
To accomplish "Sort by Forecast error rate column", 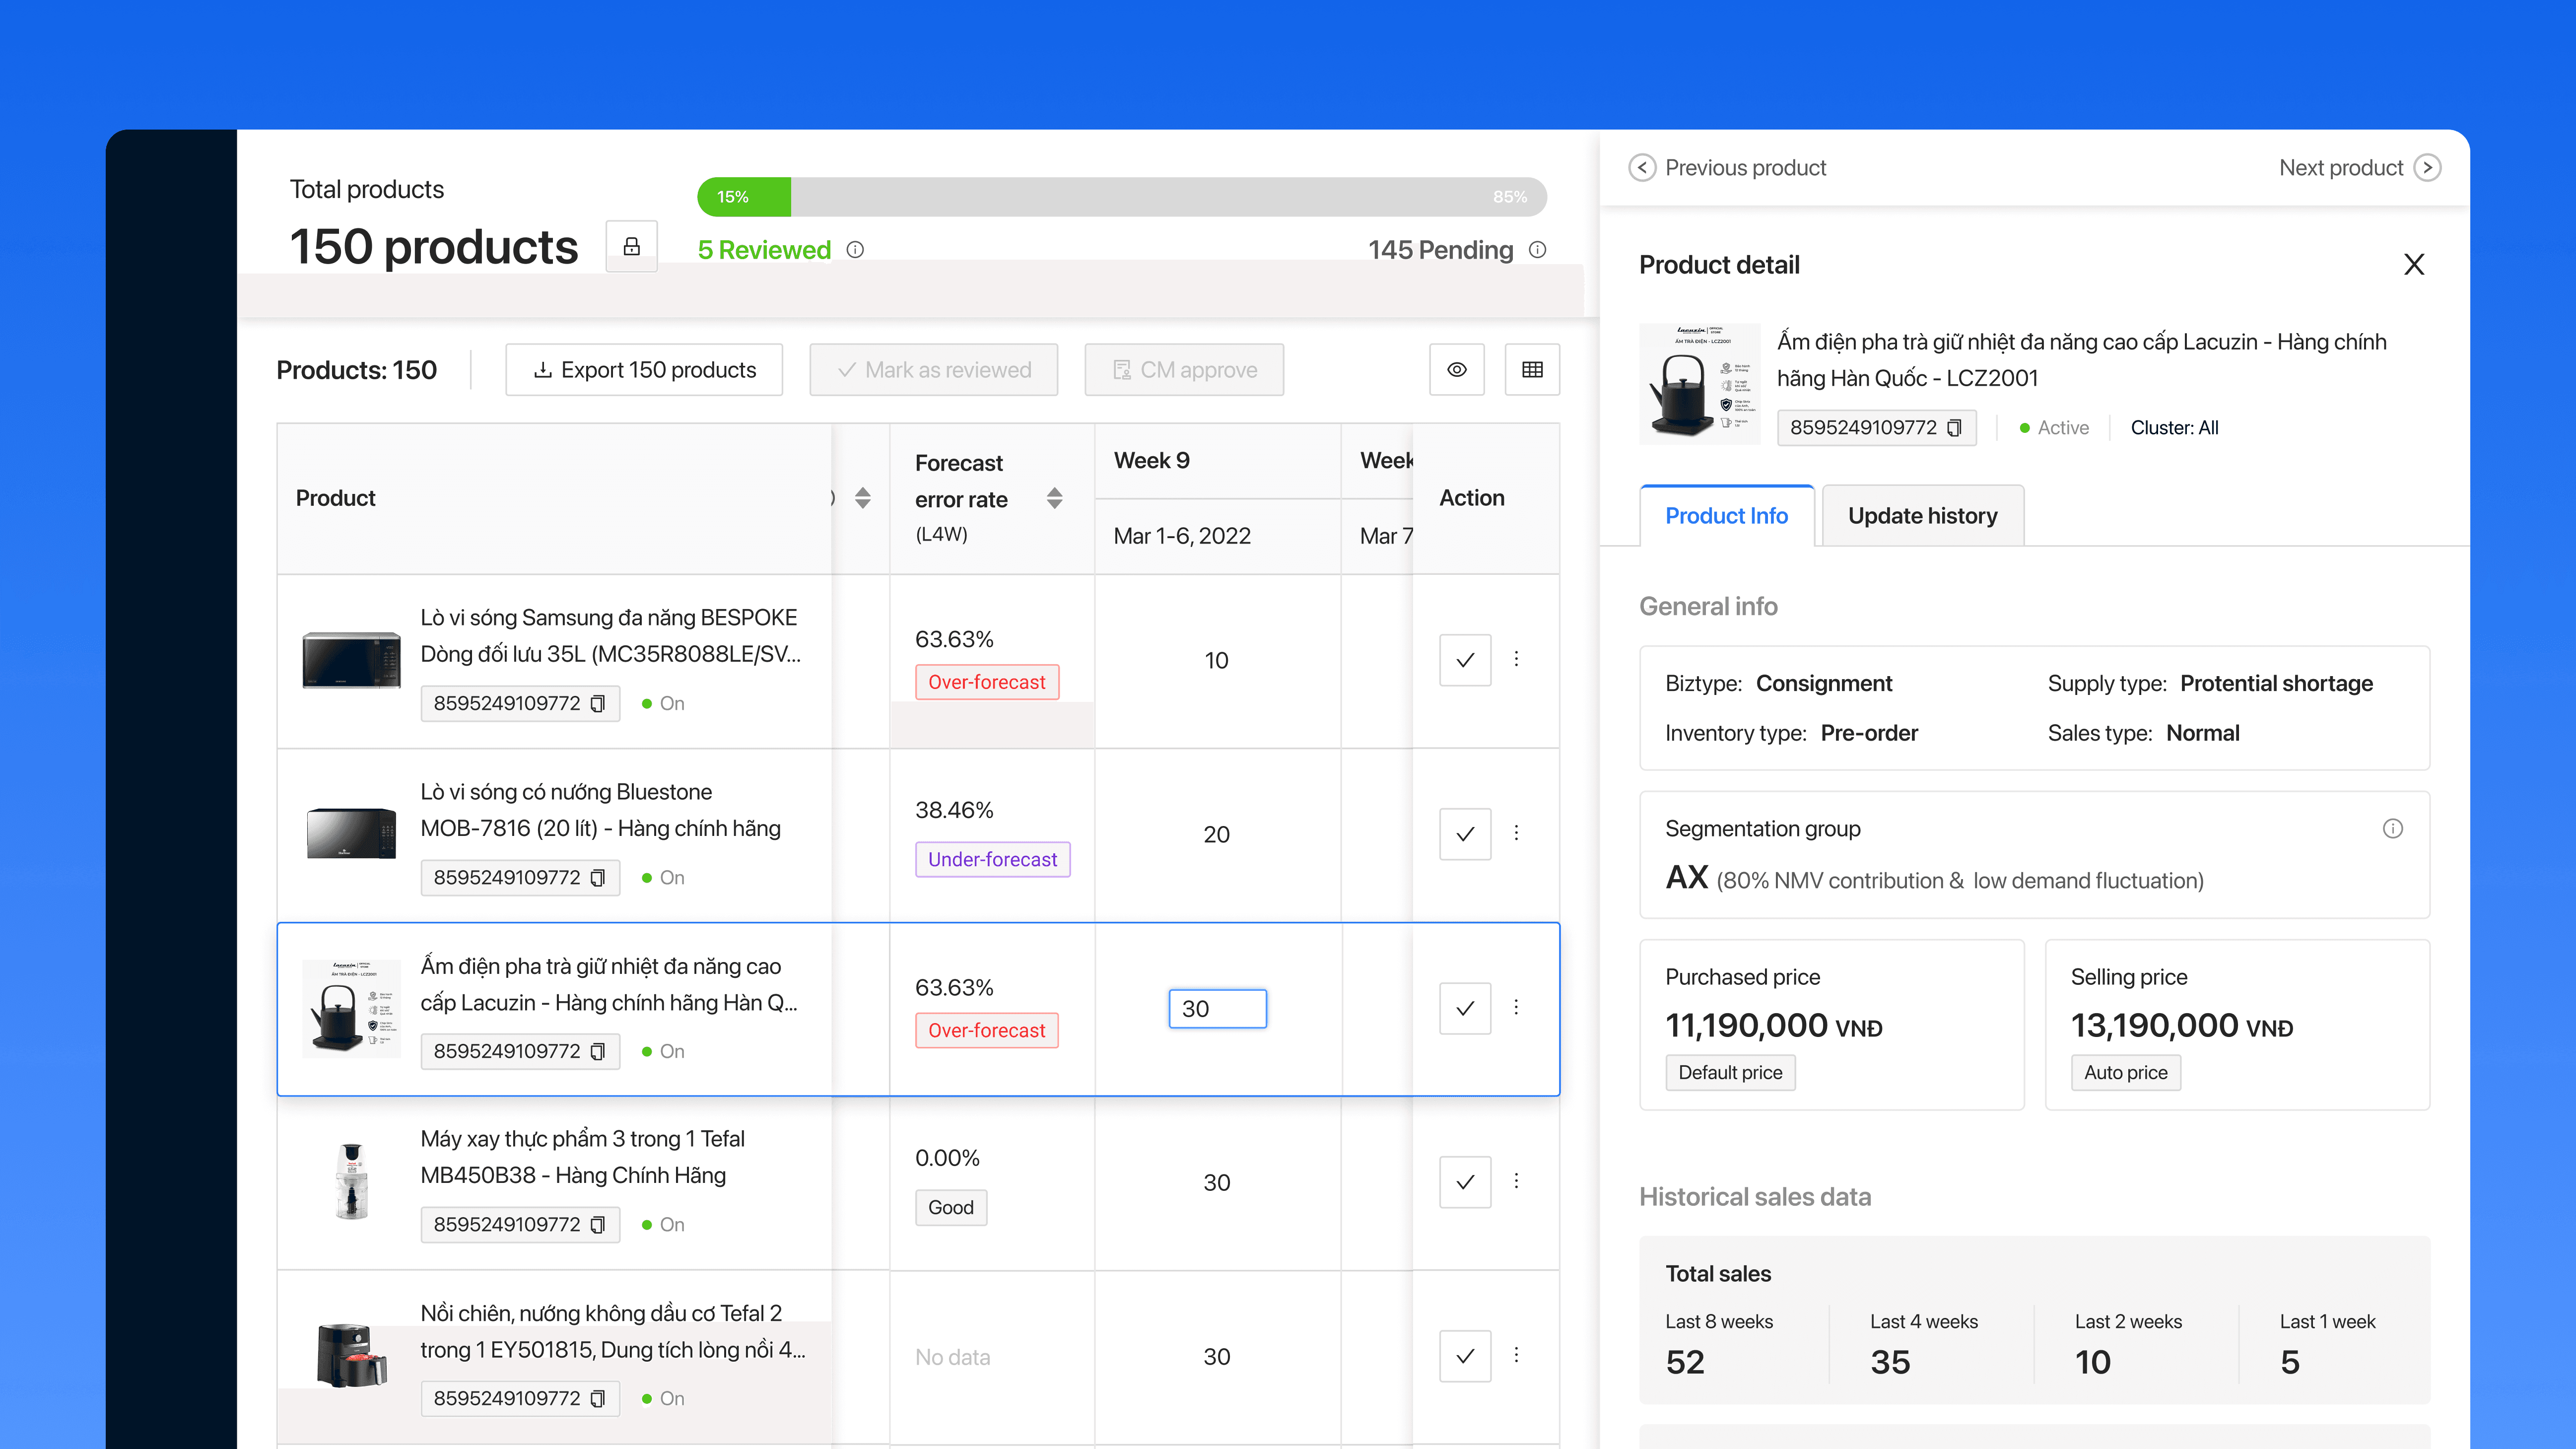I will click(1054, 498).
